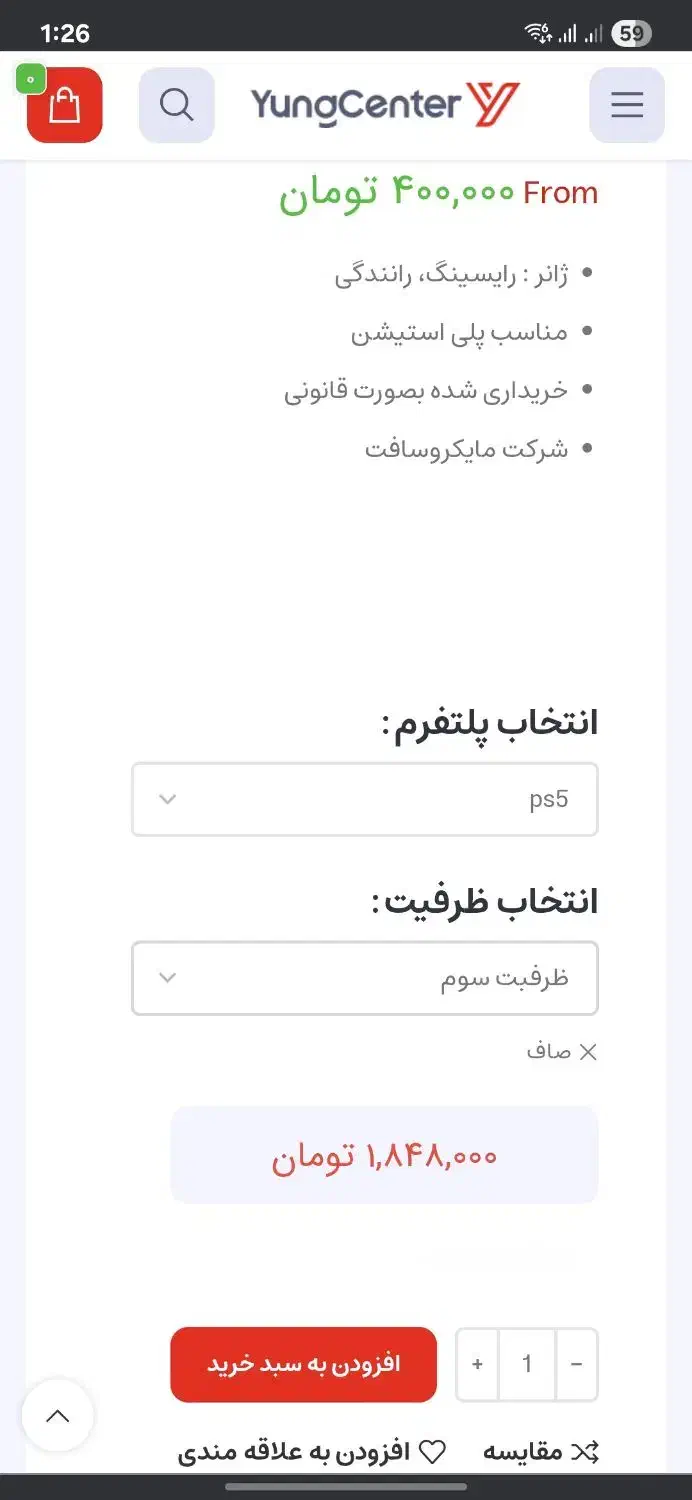Click the heart wishlist icon

click(x=432, y=1452)
